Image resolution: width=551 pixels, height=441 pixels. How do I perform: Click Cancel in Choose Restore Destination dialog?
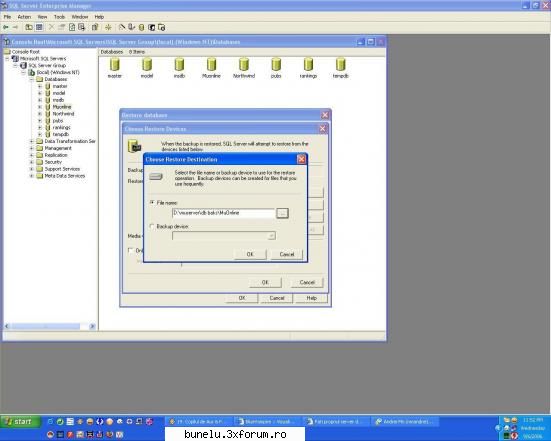[x=287, y=254]
